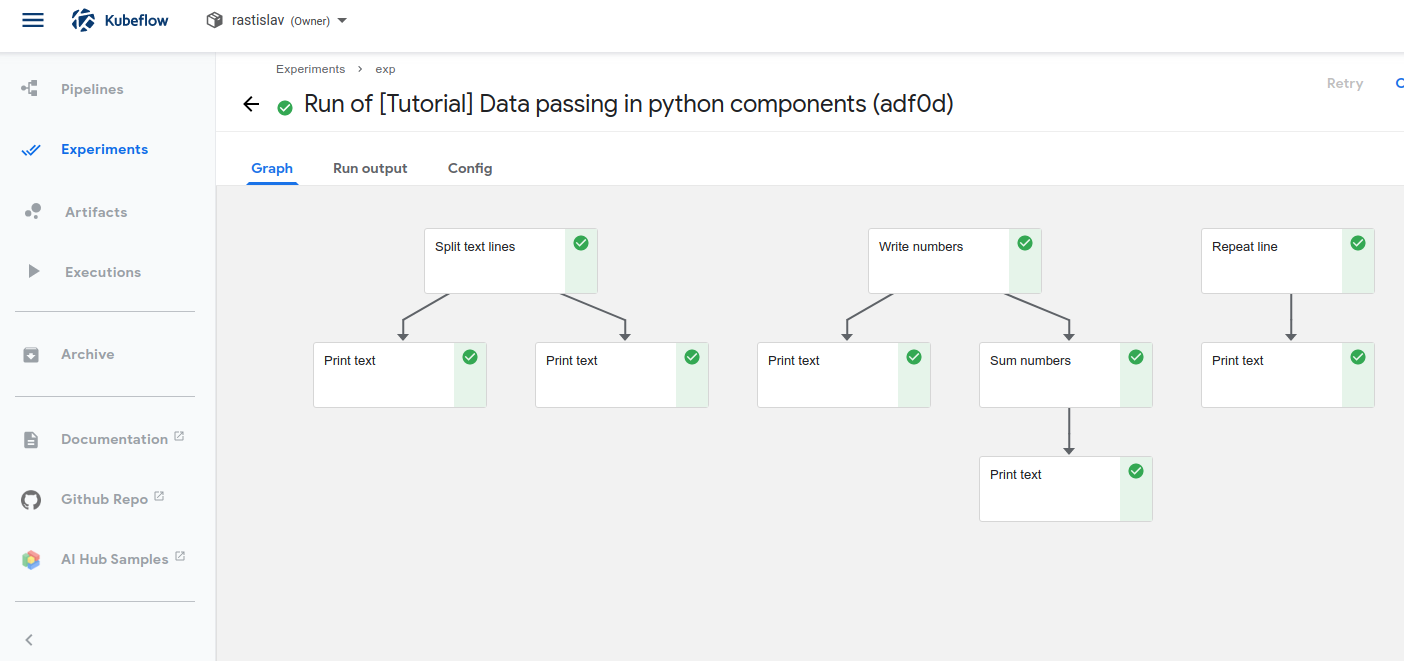Click the Retry button
The width and height of the screenshot is (1404, 661).
coord(1344,83)
